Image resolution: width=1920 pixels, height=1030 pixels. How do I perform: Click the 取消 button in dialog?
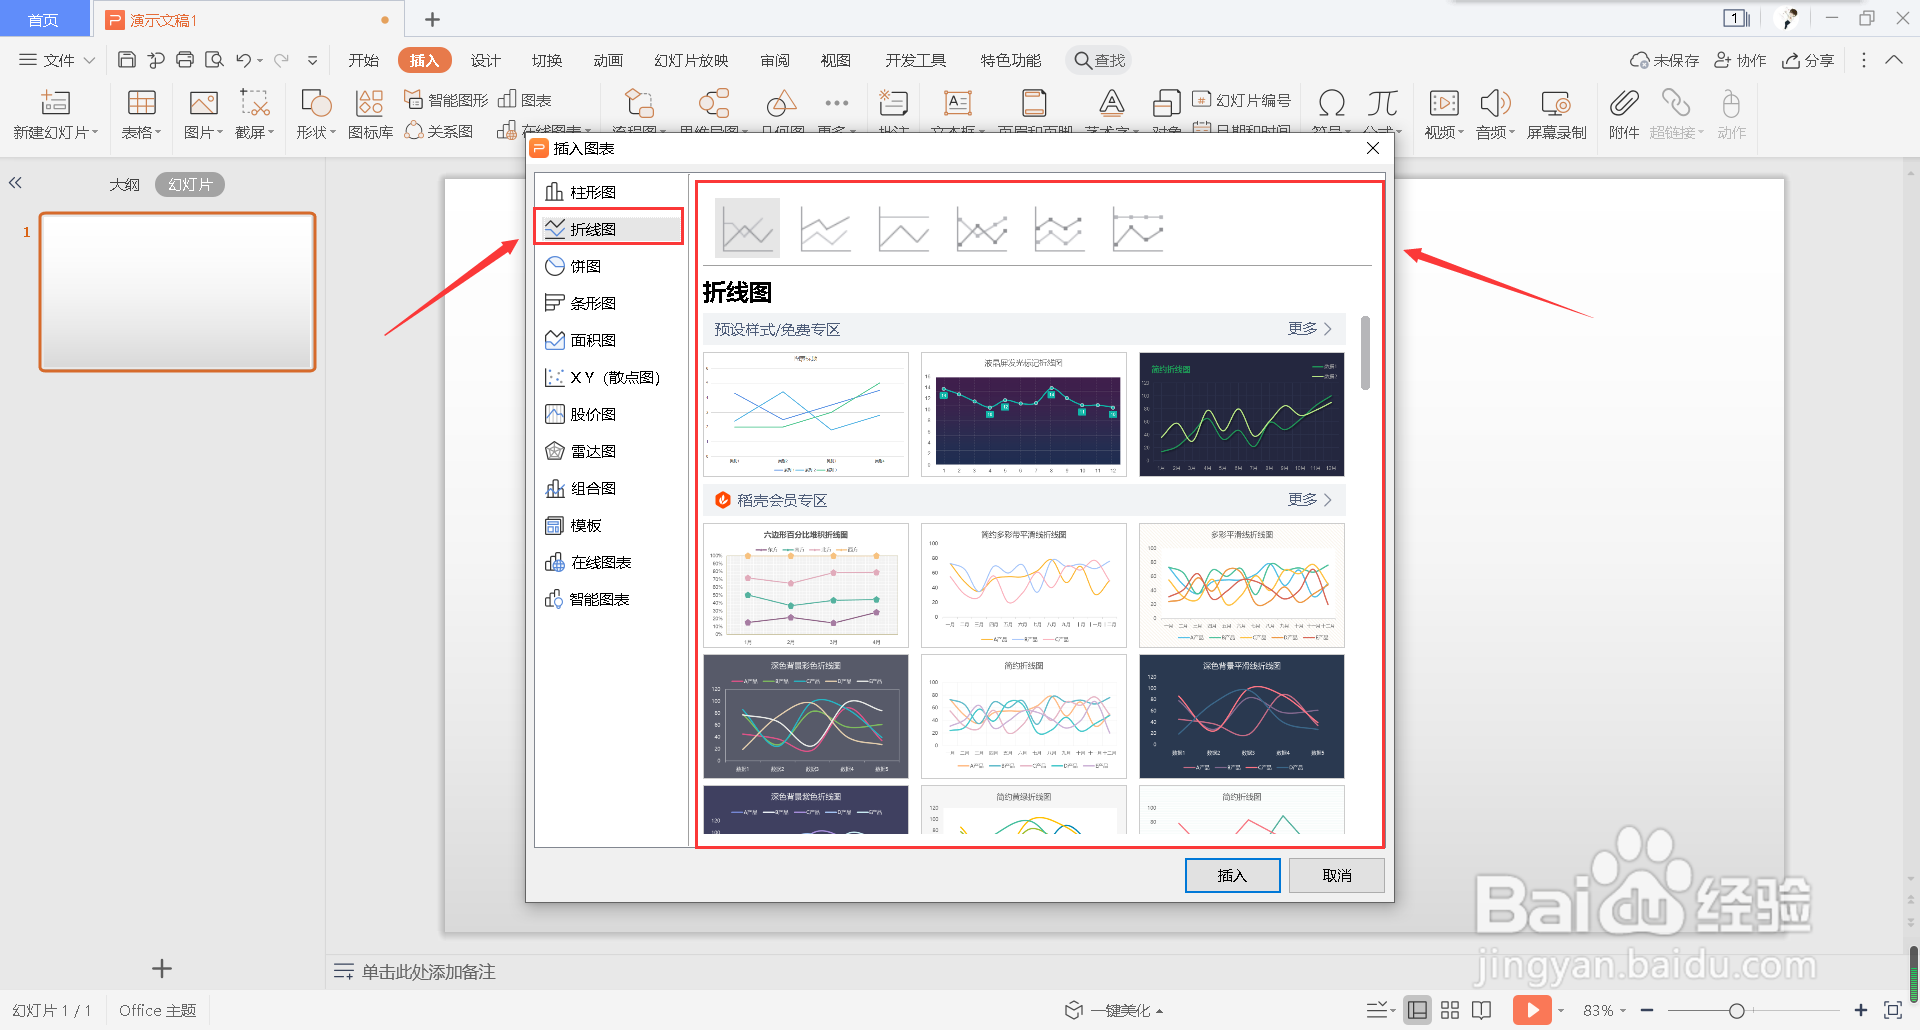coord(1337,876)
